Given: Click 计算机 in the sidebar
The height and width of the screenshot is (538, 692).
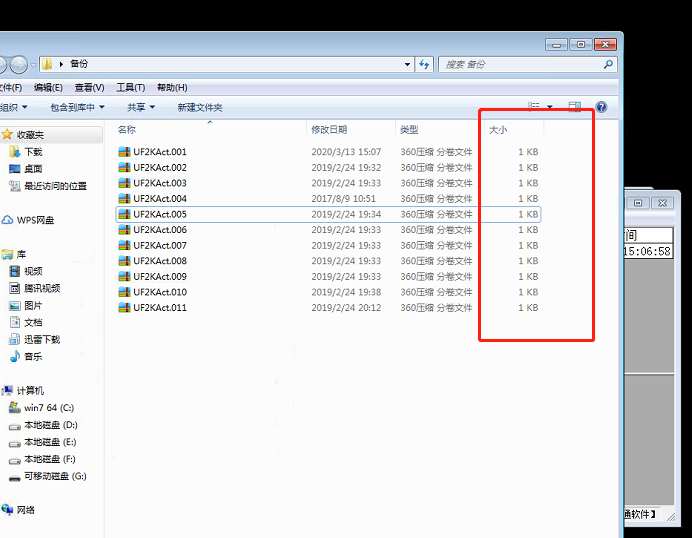Looking at the screenshot, I should click(30, 391).
